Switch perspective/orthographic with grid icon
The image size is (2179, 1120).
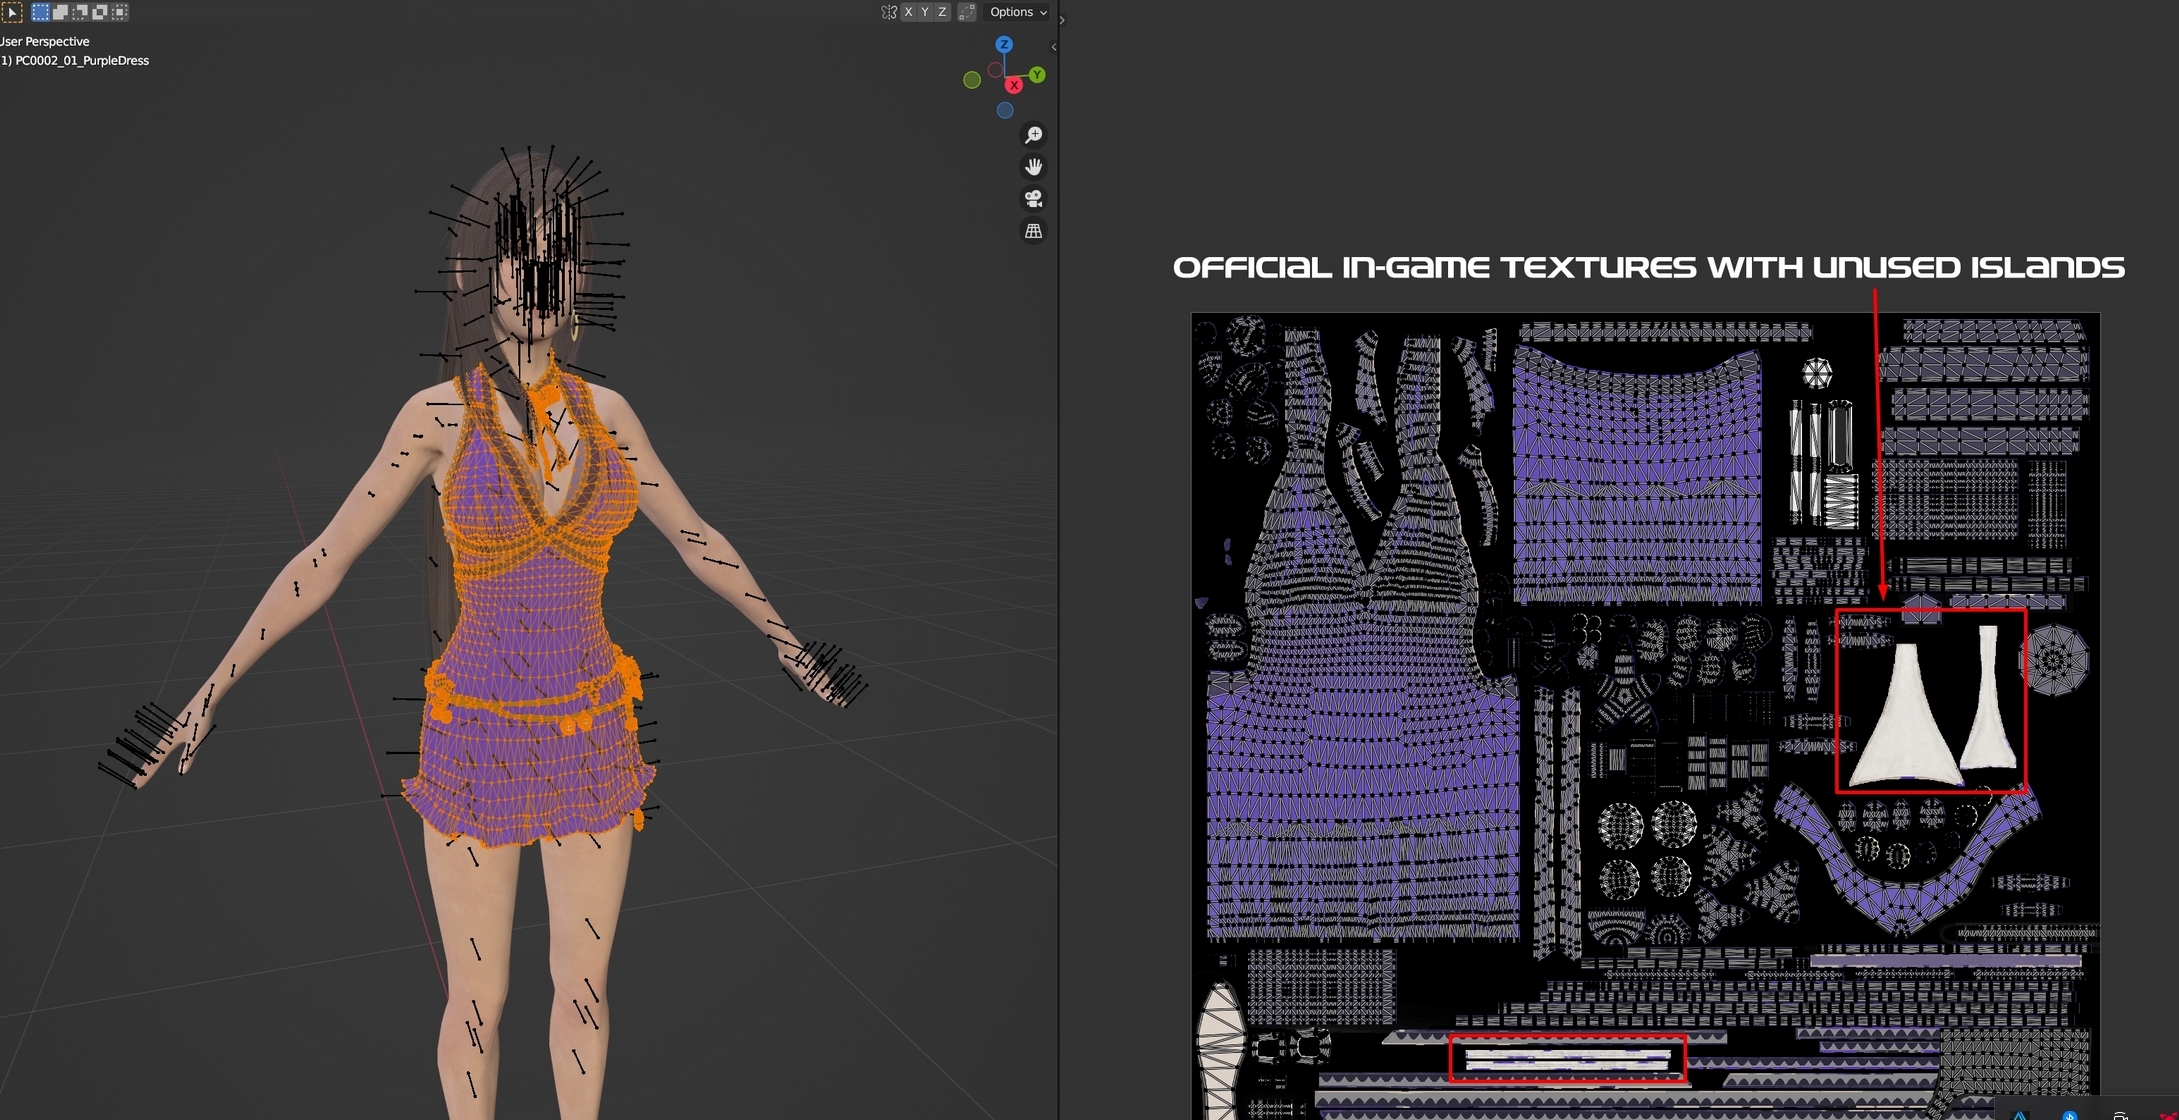click(1033, 231)
